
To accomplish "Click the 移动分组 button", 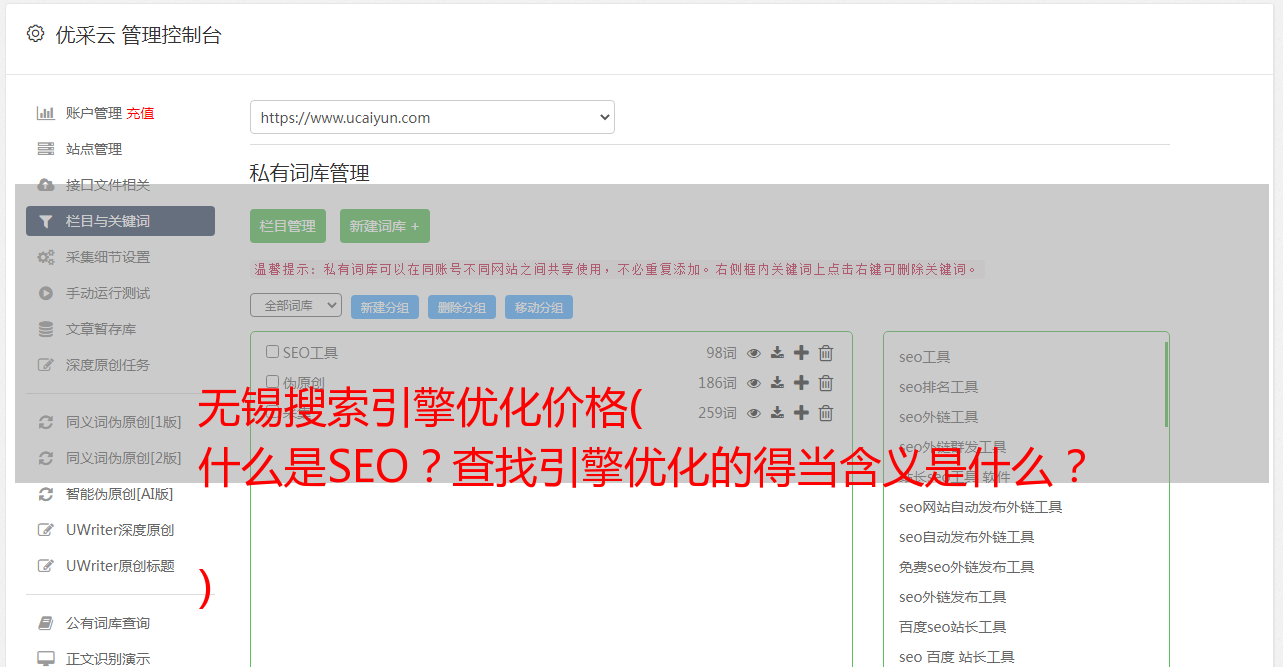I will tap(539, 307).
